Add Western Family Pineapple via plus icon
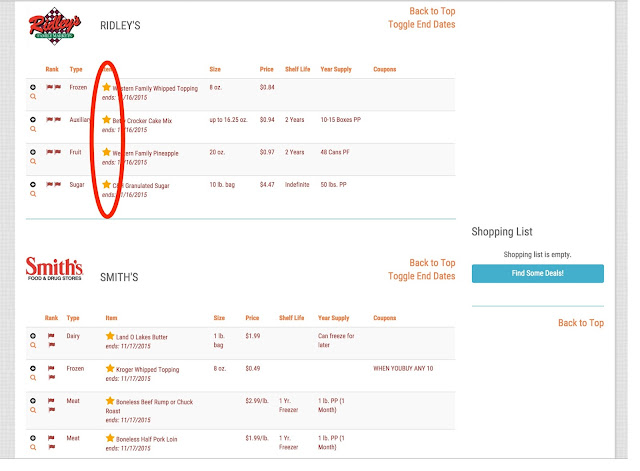 [33, 152]
